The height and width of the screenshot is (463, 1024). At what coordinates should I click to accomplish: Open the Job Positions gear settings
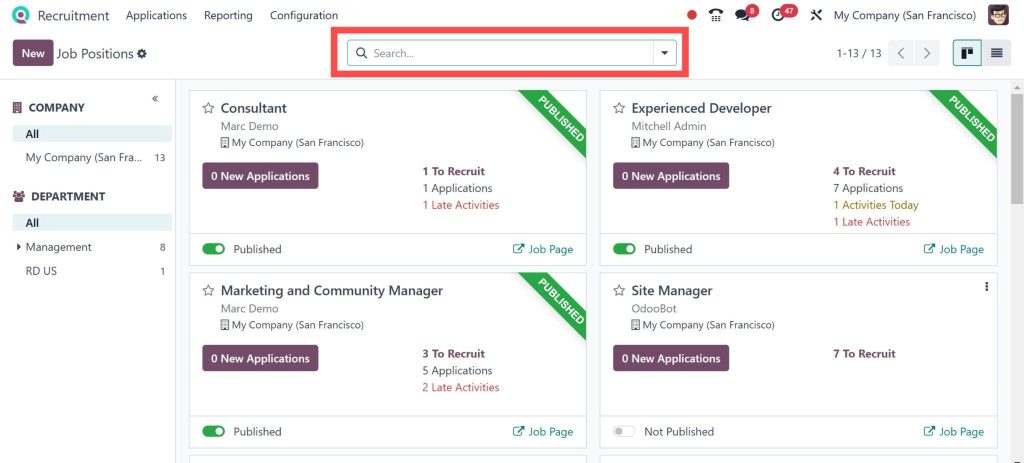point(142,54)
